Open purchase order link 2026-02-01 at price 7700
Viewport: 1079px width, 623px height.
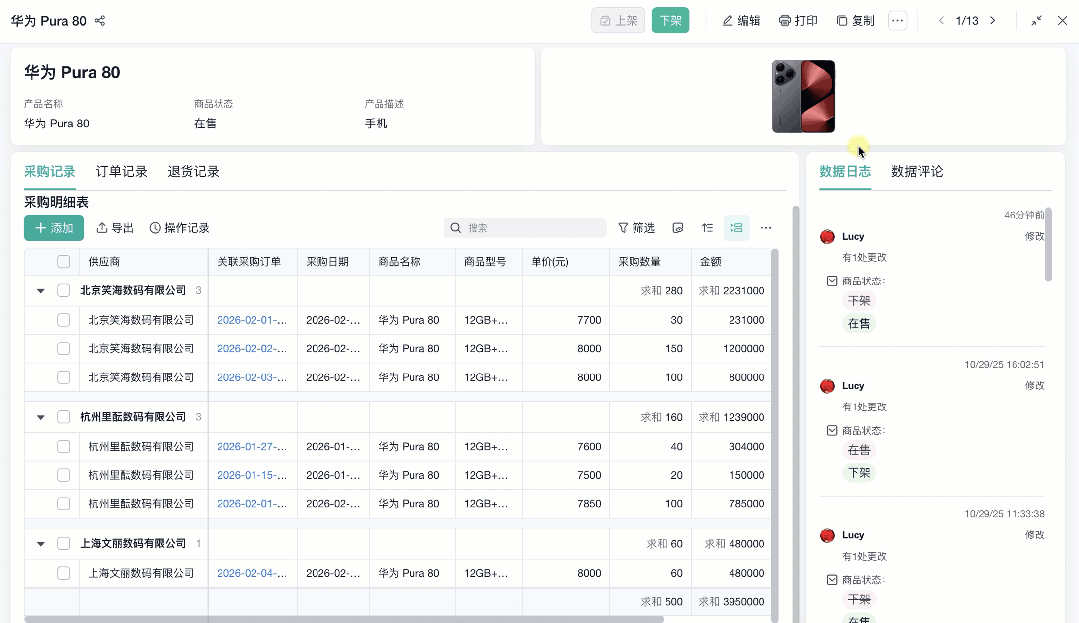click(252, 320)
